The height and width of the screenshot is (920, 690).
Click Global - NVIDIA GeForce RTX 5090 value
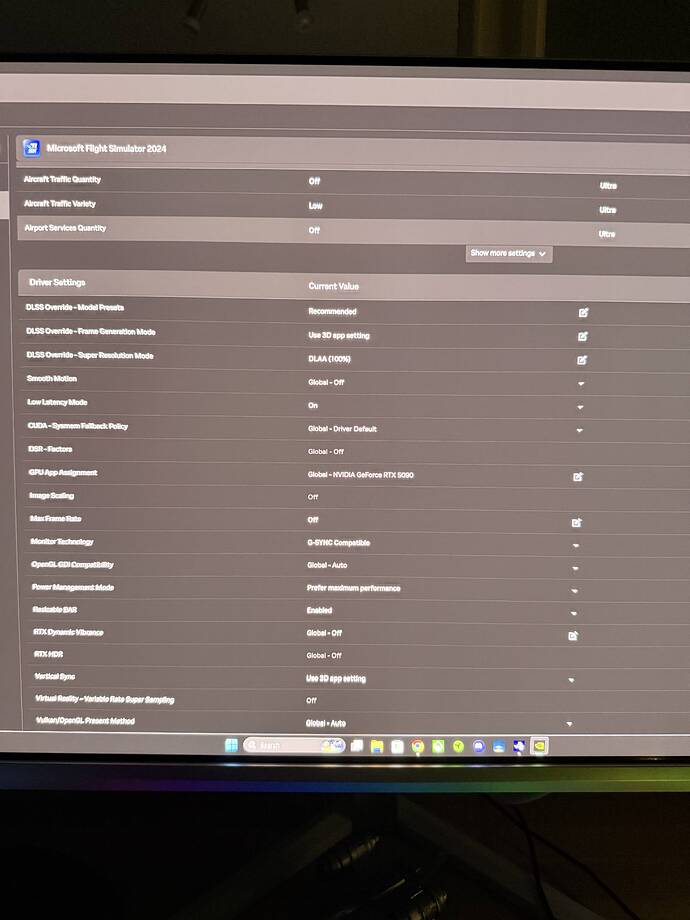tap(360, 475)
